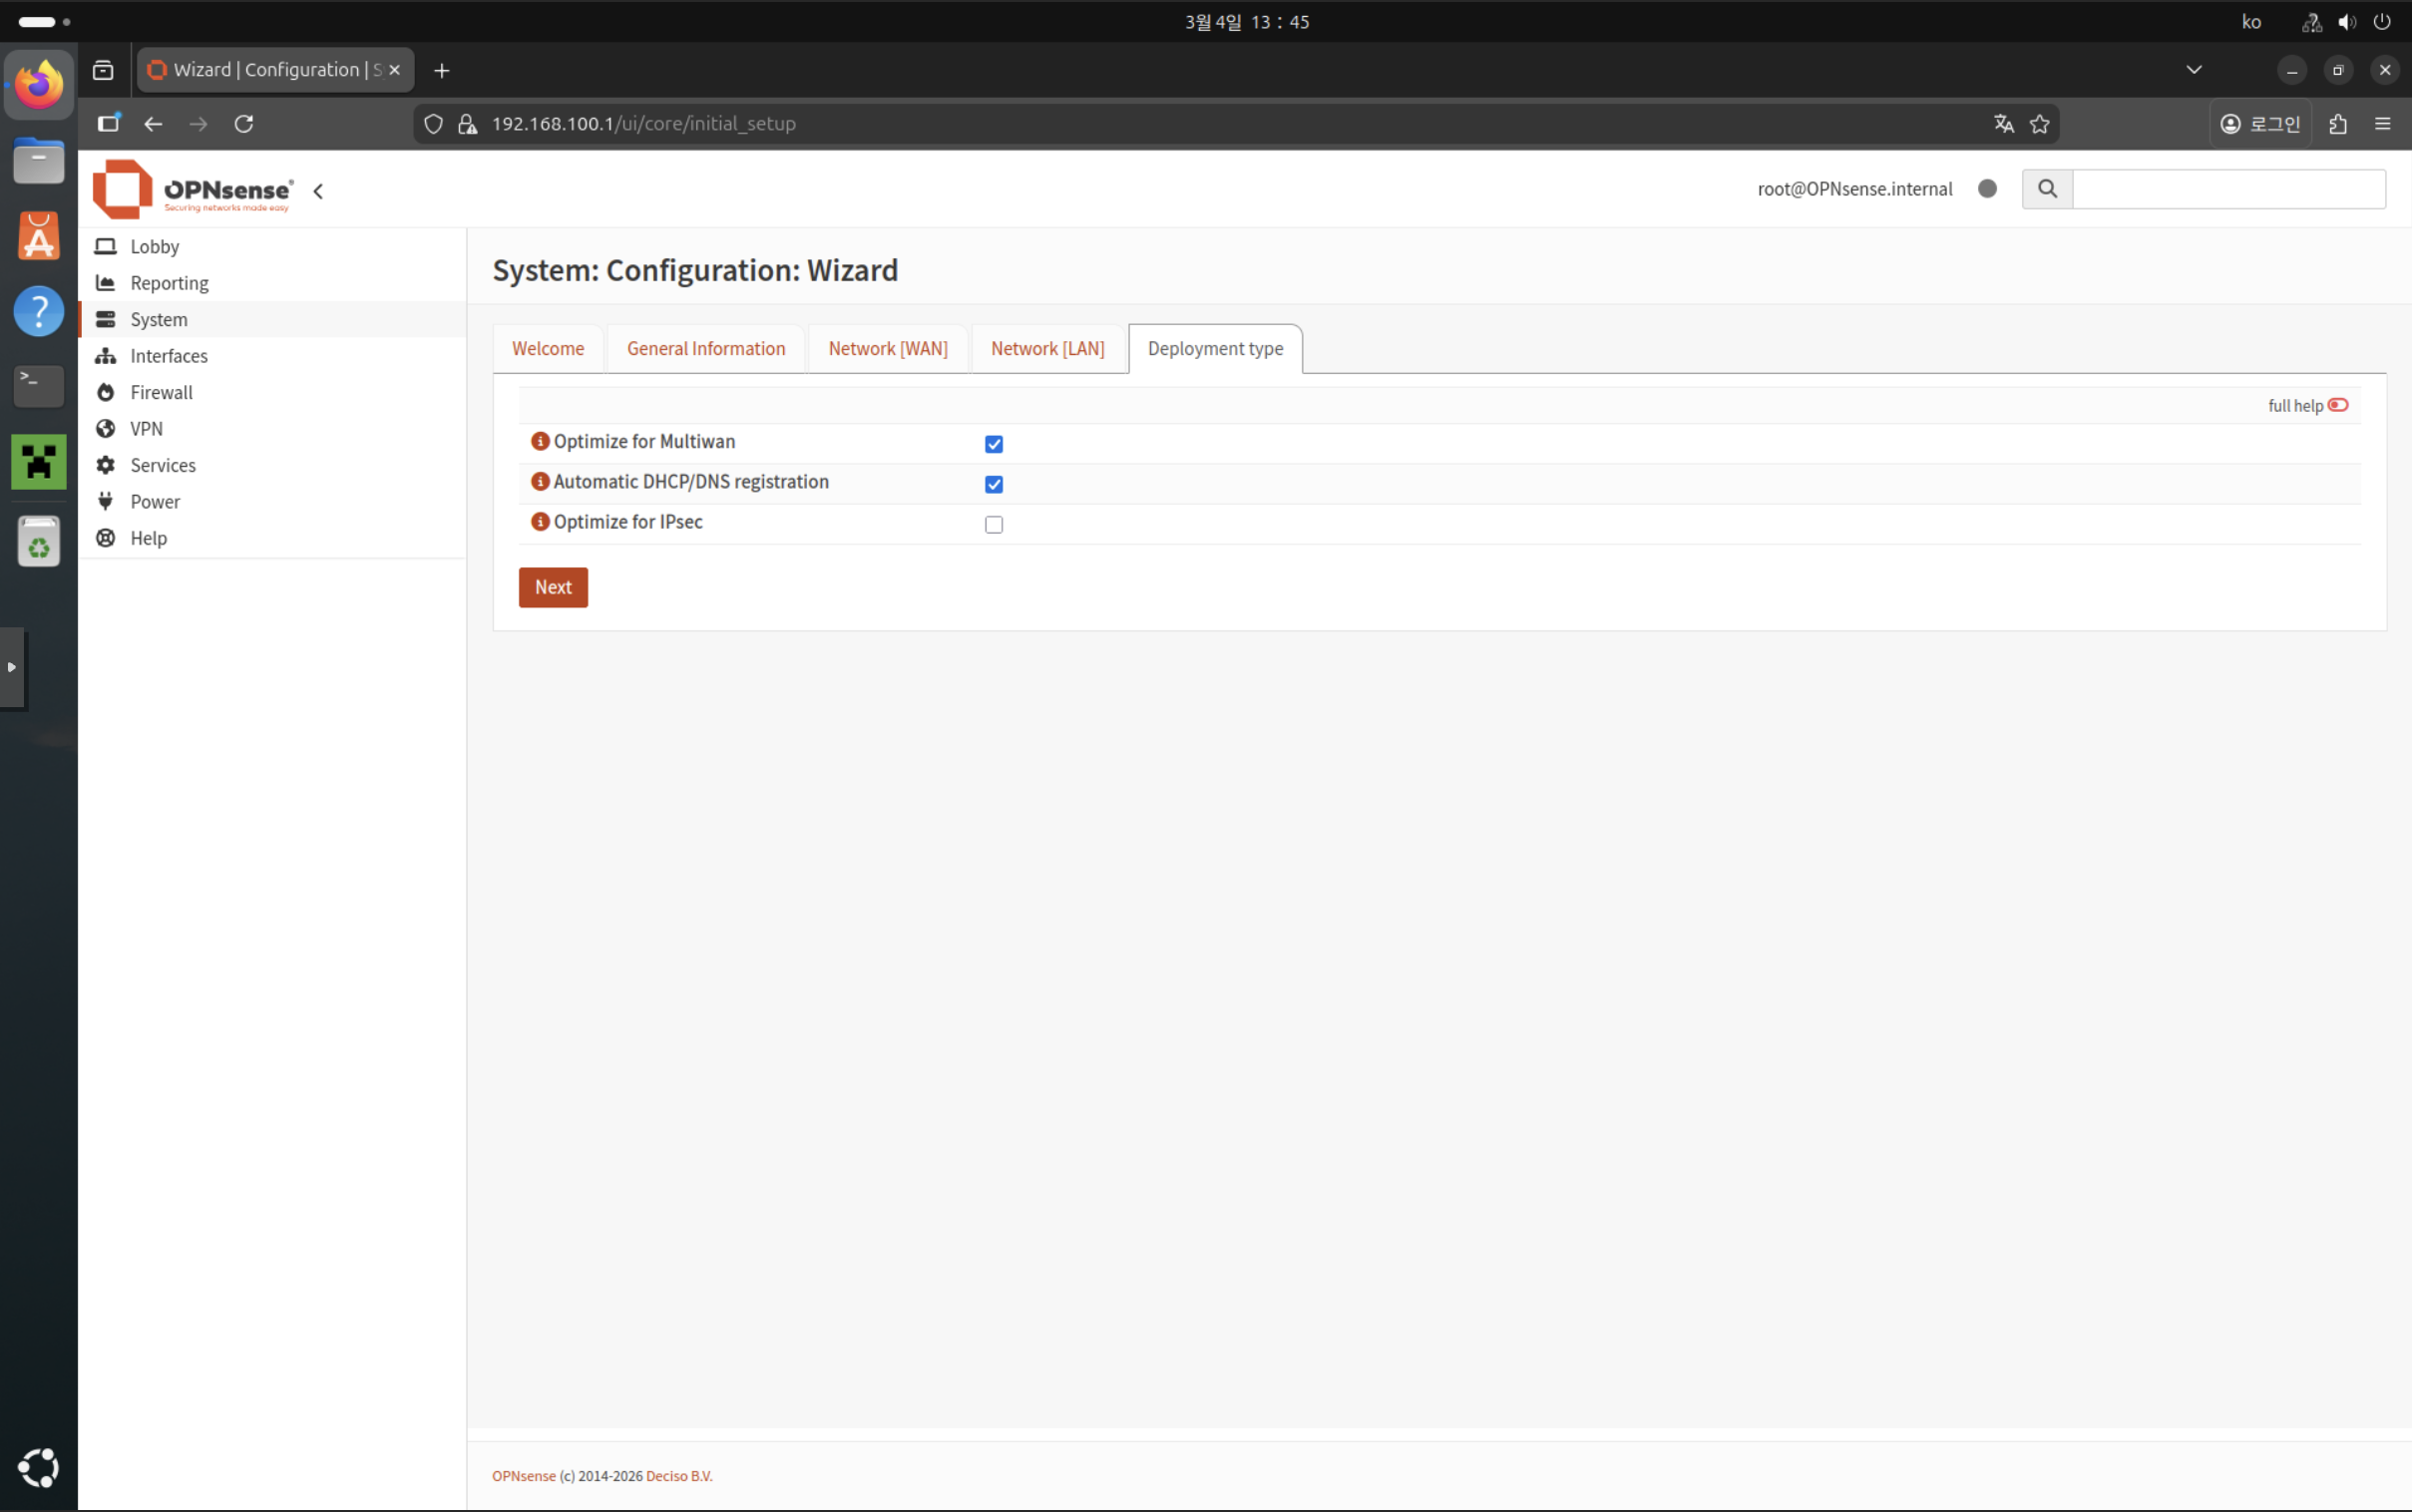Collapse sidebar with chevron next to logo
Screen dimensions: 2412x1512
pos(319,191)
